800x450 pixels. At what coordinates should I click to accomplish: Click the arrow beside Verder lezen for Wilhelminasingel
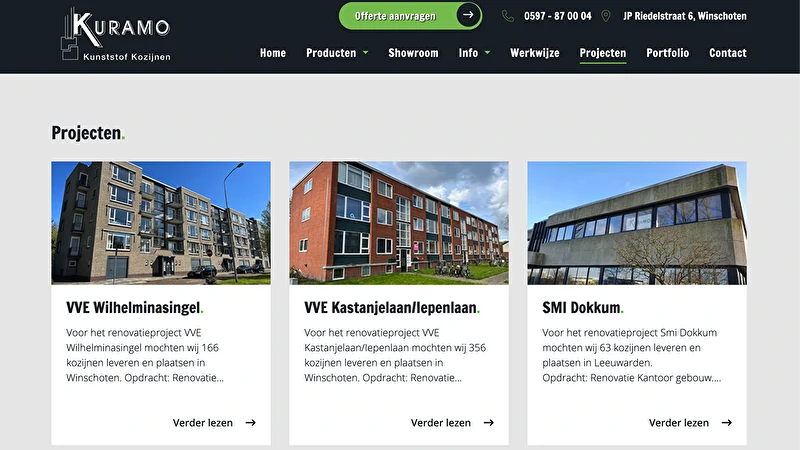click(x=251, y=422)
